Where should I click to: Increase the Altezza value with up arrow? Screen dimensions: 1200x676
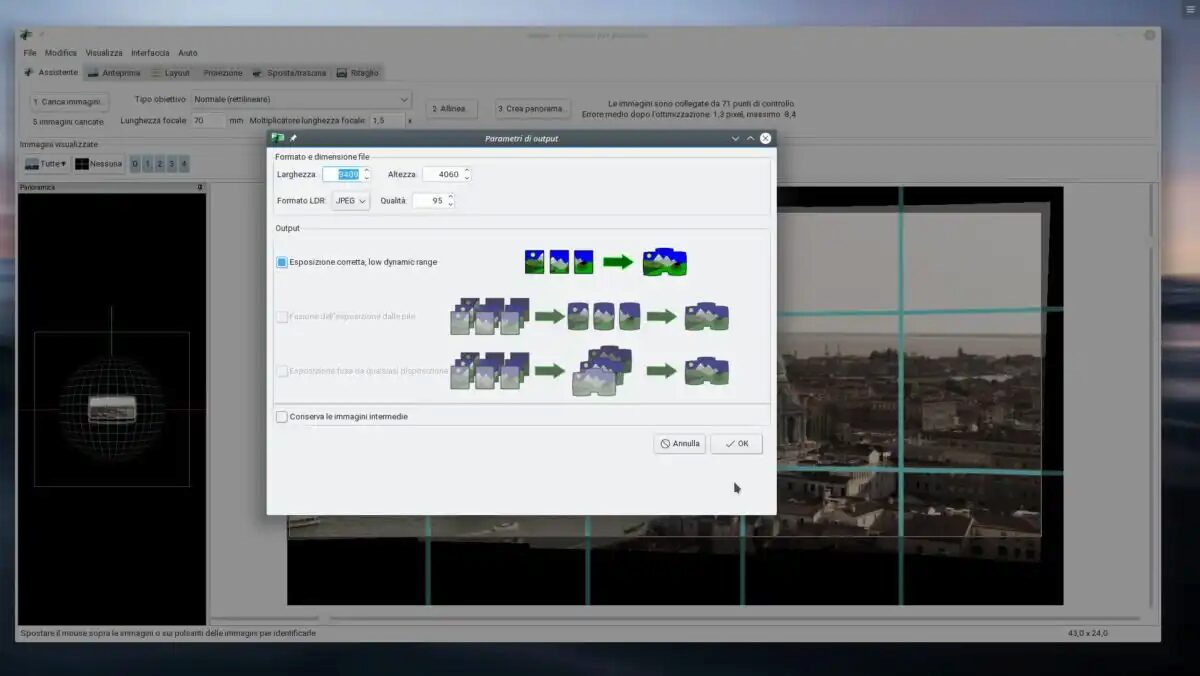467,170
